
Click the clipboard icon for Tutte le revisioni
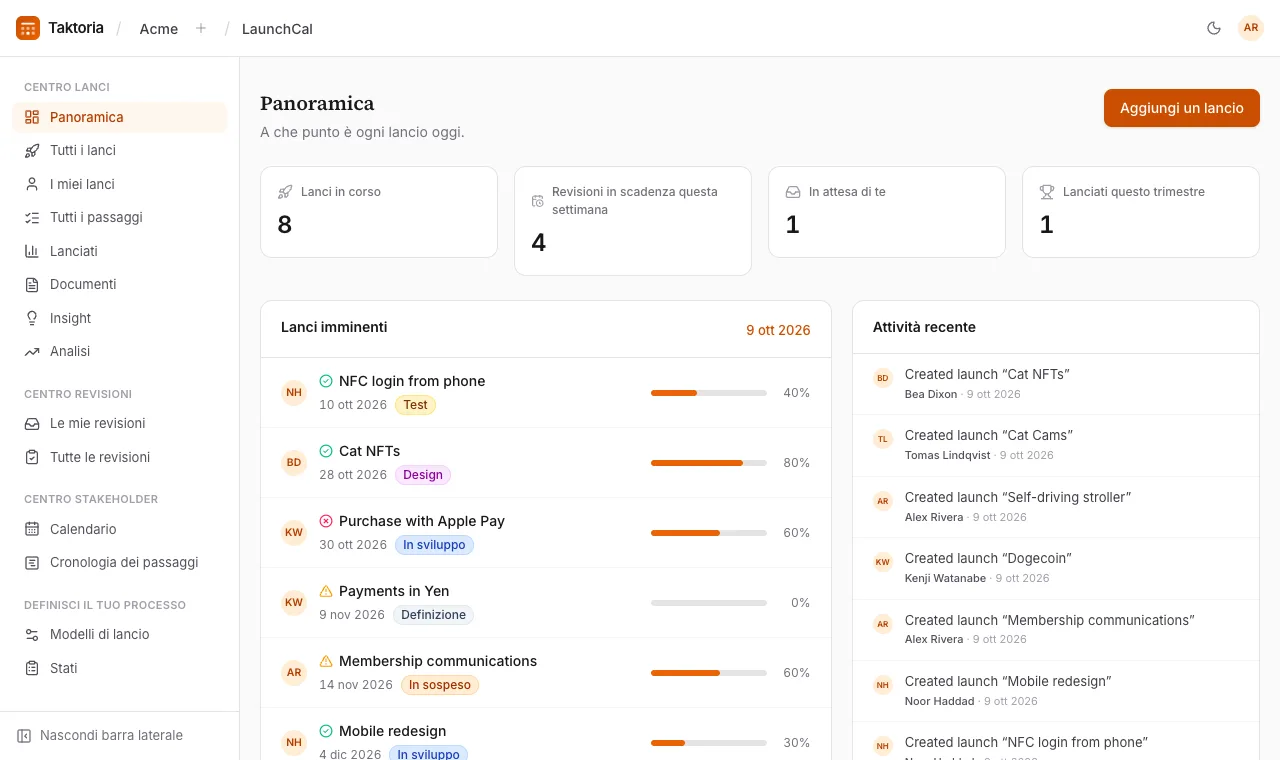(x=32, y=457)
